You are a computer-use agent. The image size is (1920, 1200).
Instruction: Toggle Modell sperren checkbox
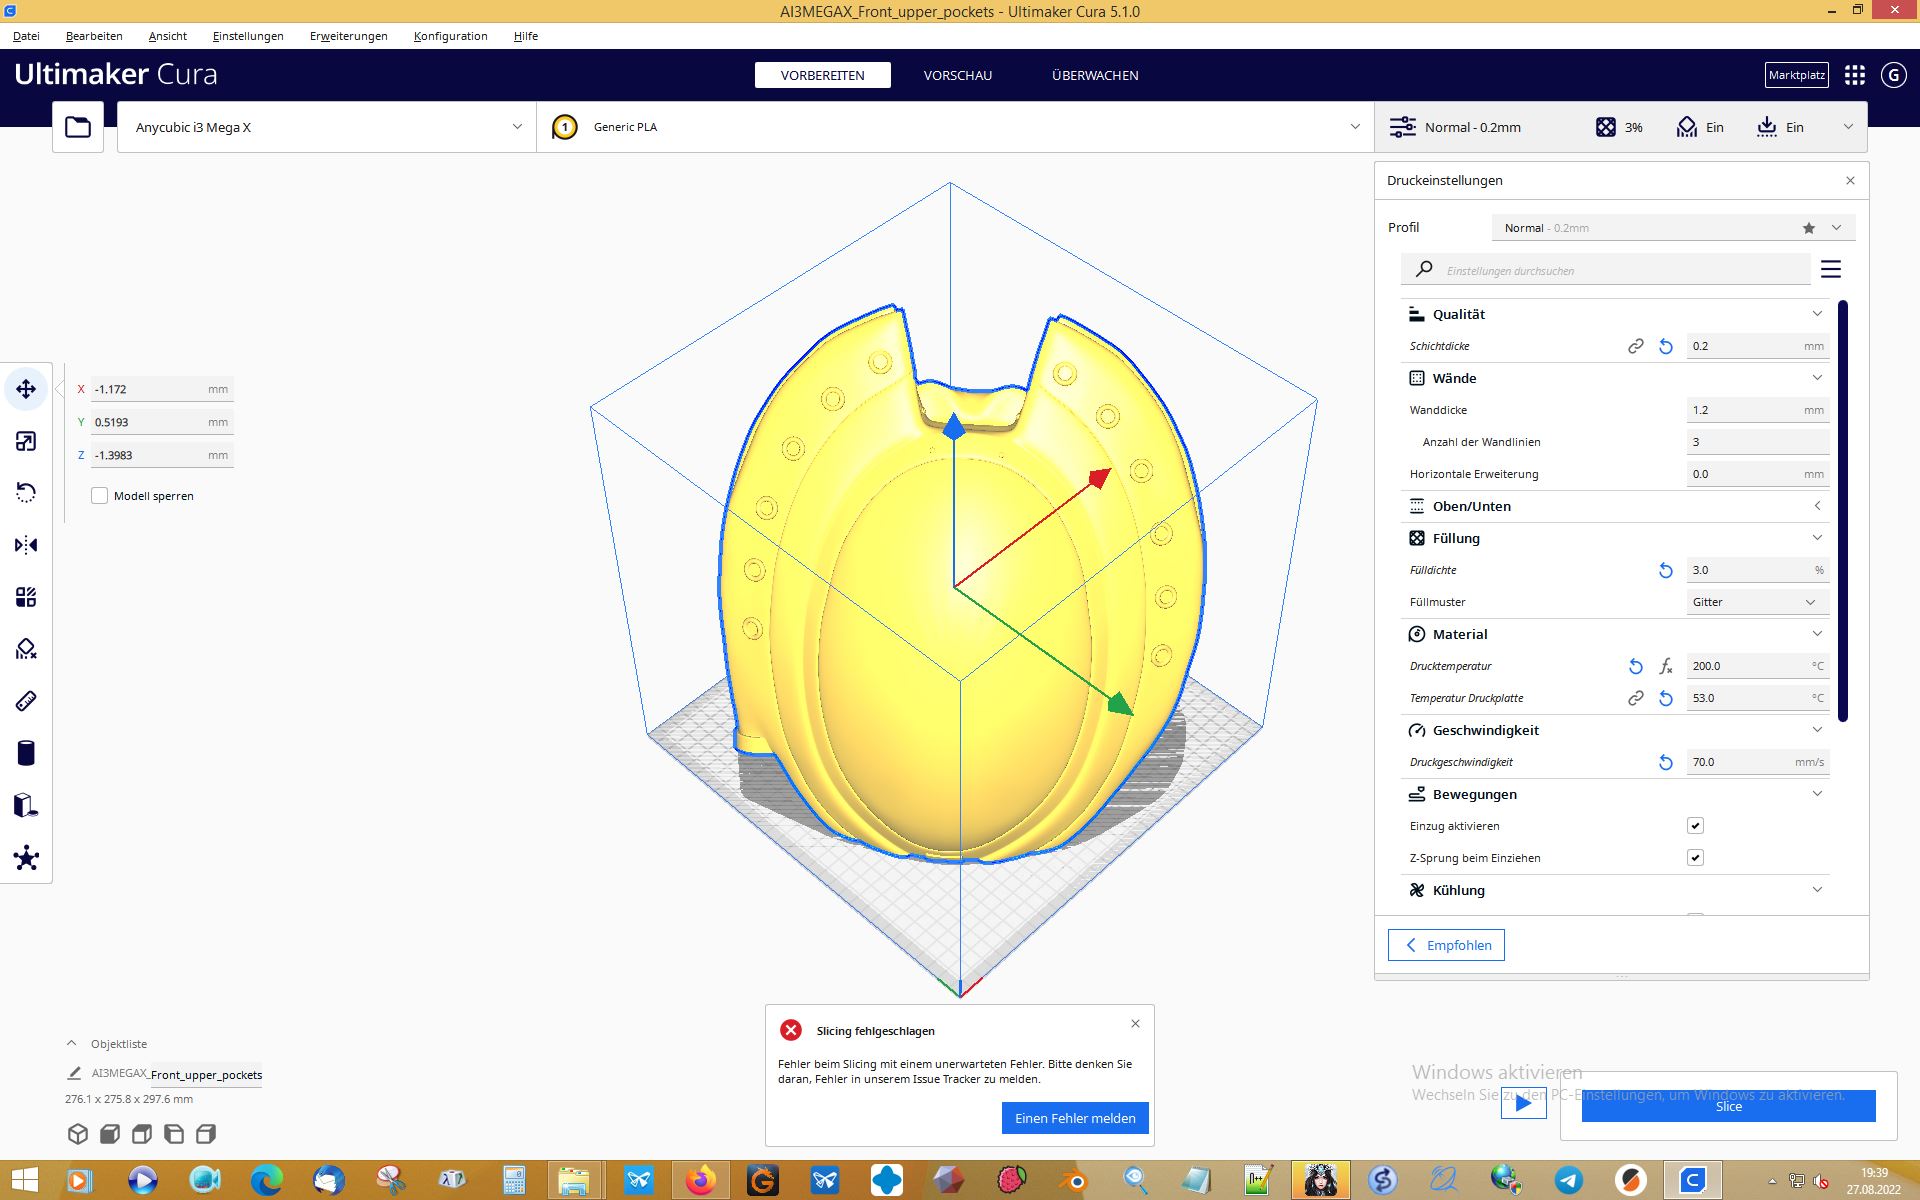[99, 496]
